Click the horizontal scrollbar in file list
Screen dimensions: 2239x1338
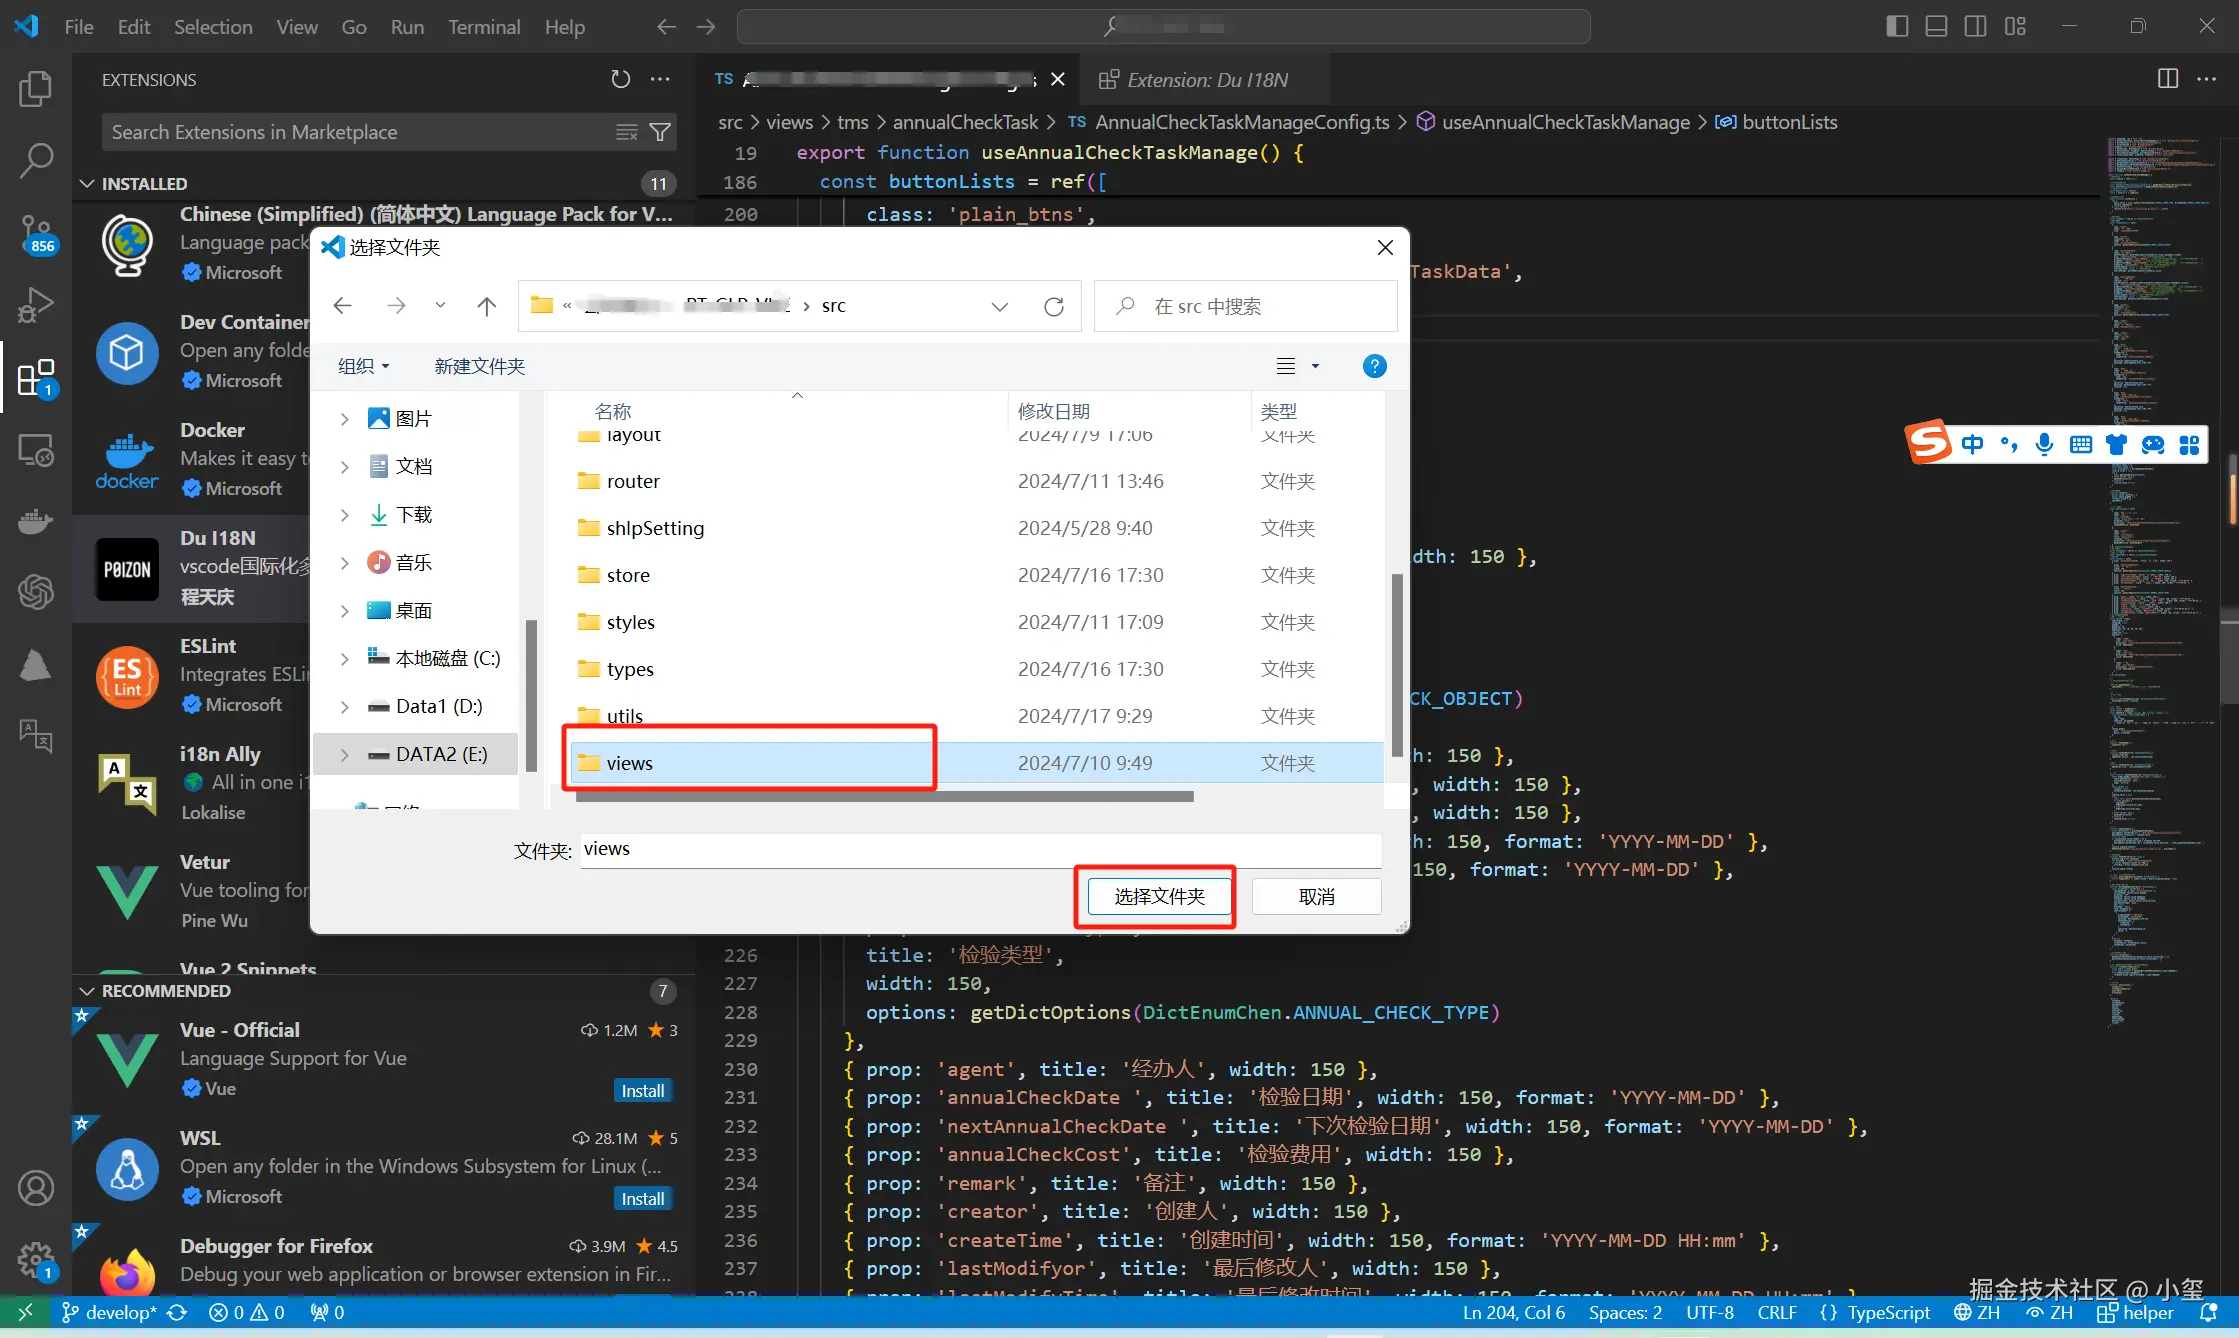click(884, 797)
